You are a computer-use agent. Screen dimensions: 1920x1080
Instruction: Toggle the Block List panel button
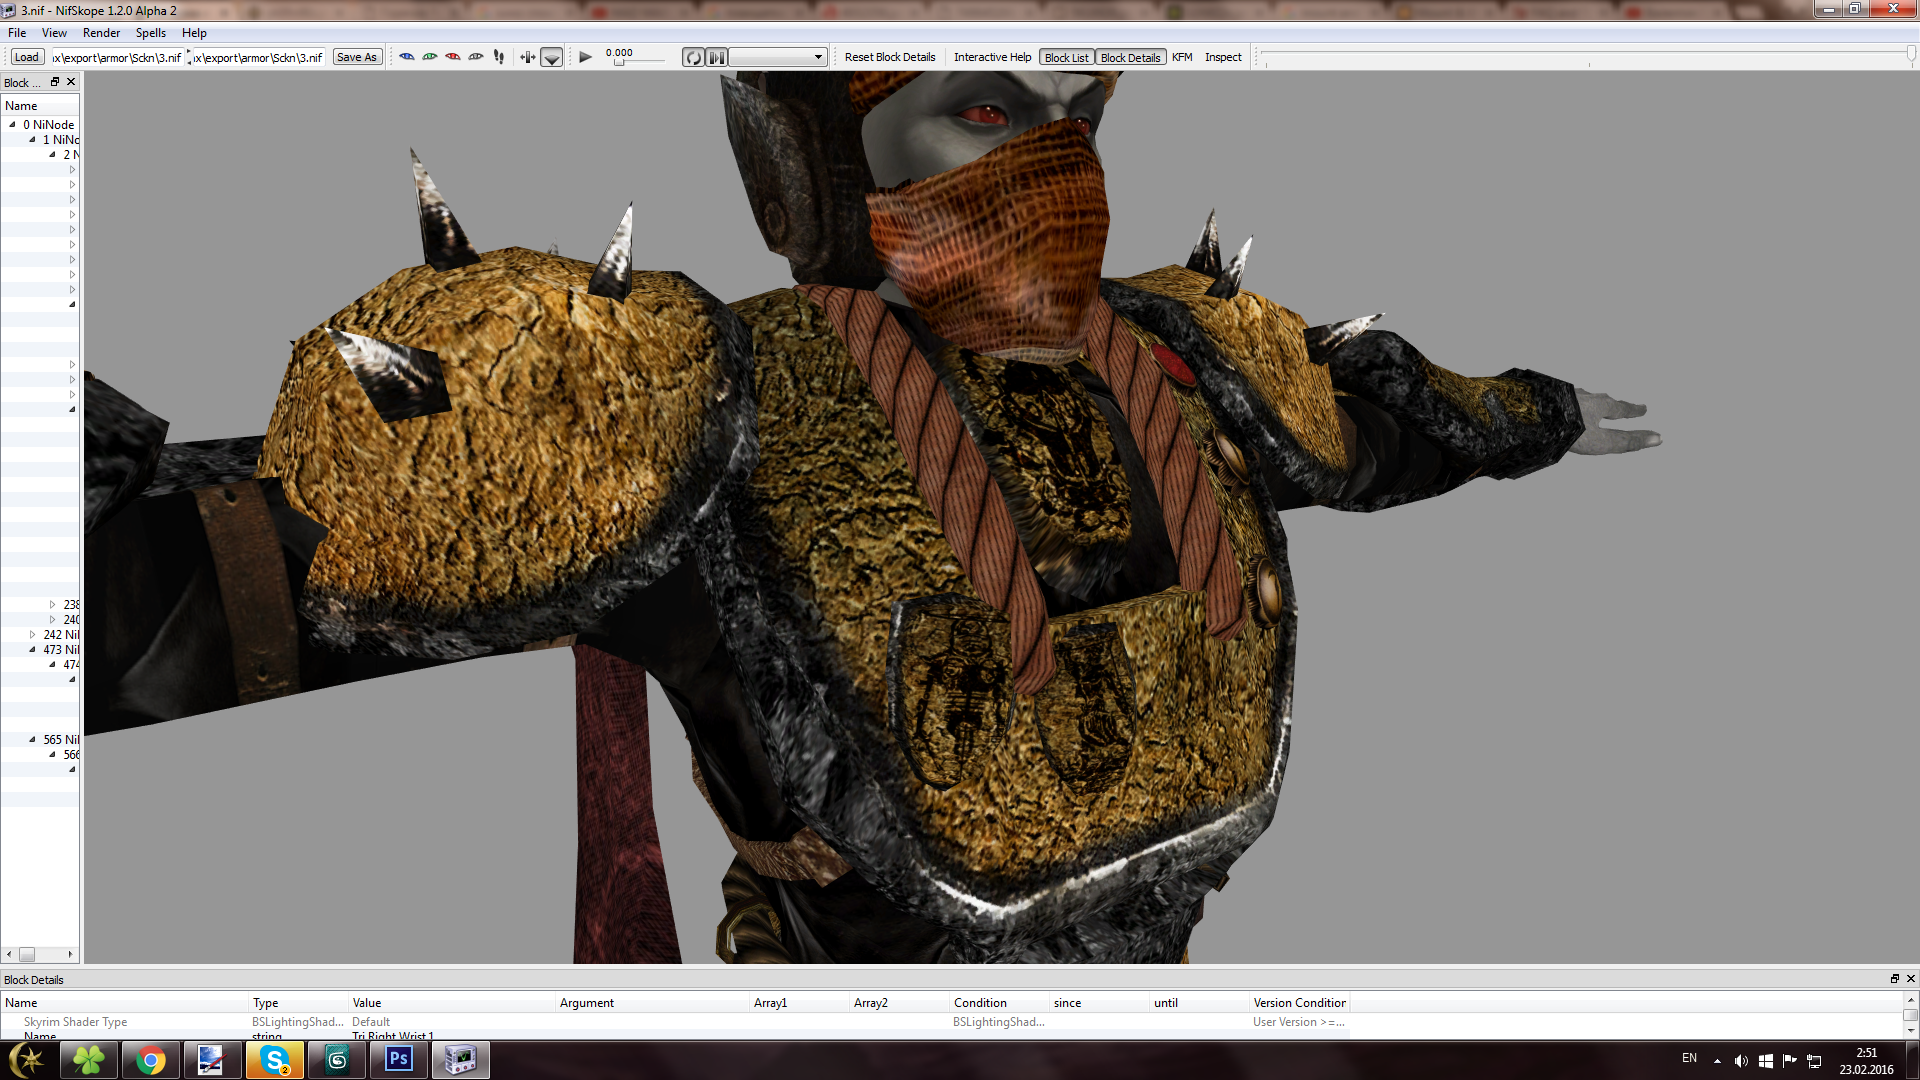pos(1067,57)
